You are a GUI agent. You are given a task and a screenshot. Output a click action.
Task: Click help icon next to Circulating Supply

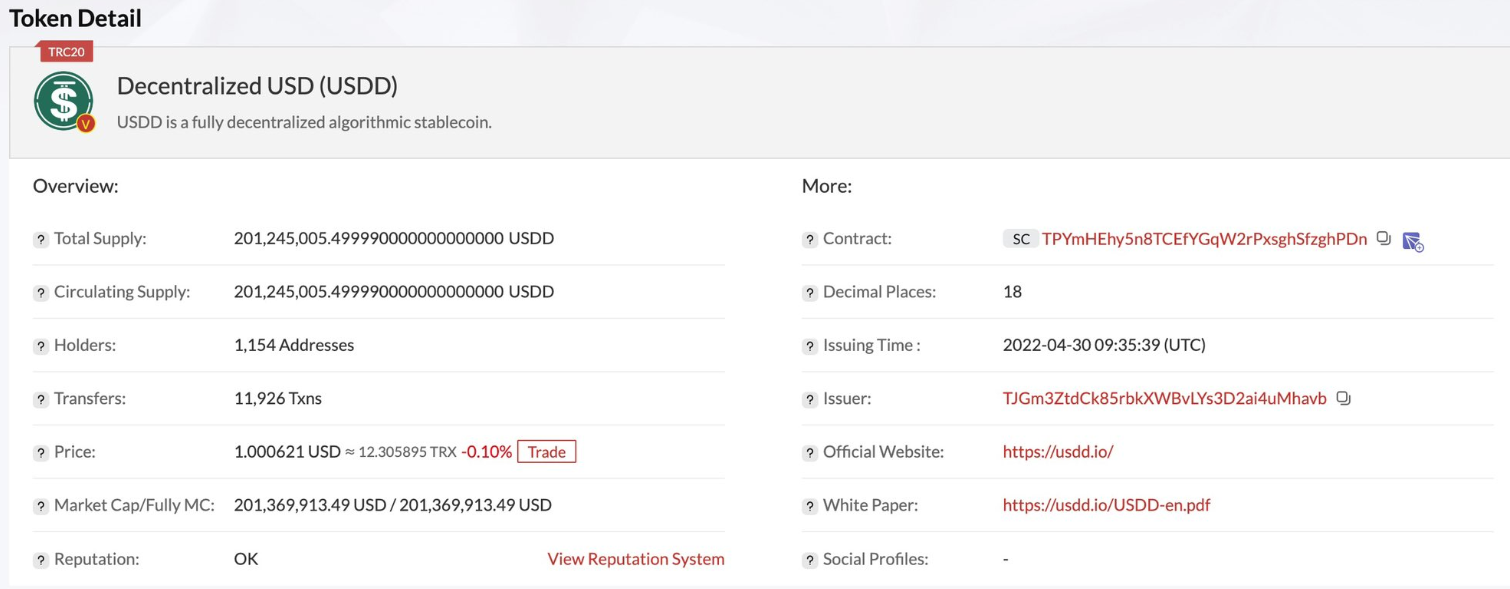point(41,293)
